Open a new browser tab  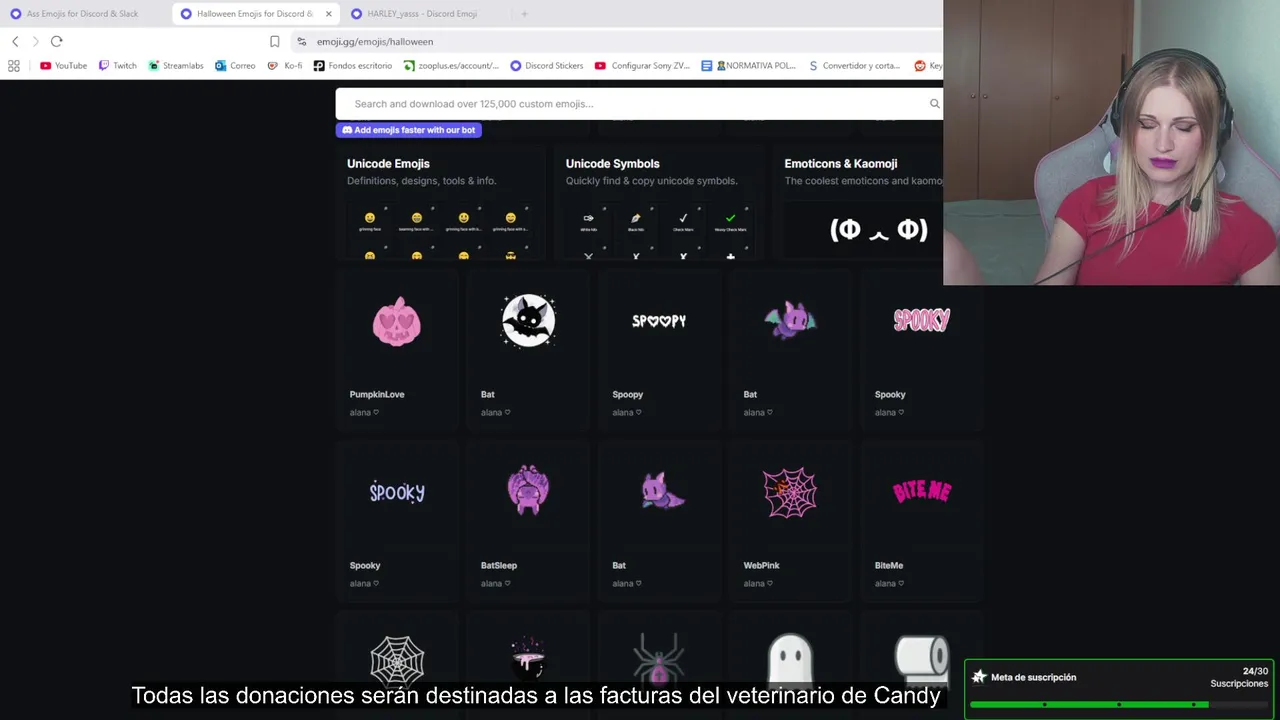click(x=524, y=14)
